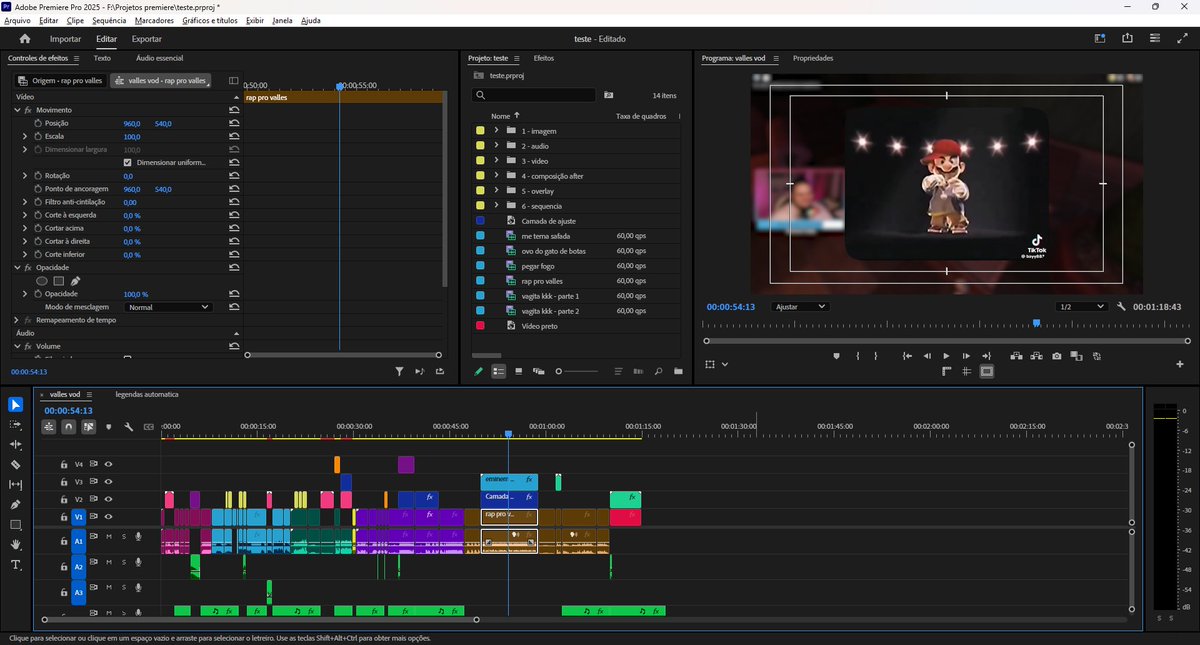
Task: Select the Hand tool
Action: point(16,545)
